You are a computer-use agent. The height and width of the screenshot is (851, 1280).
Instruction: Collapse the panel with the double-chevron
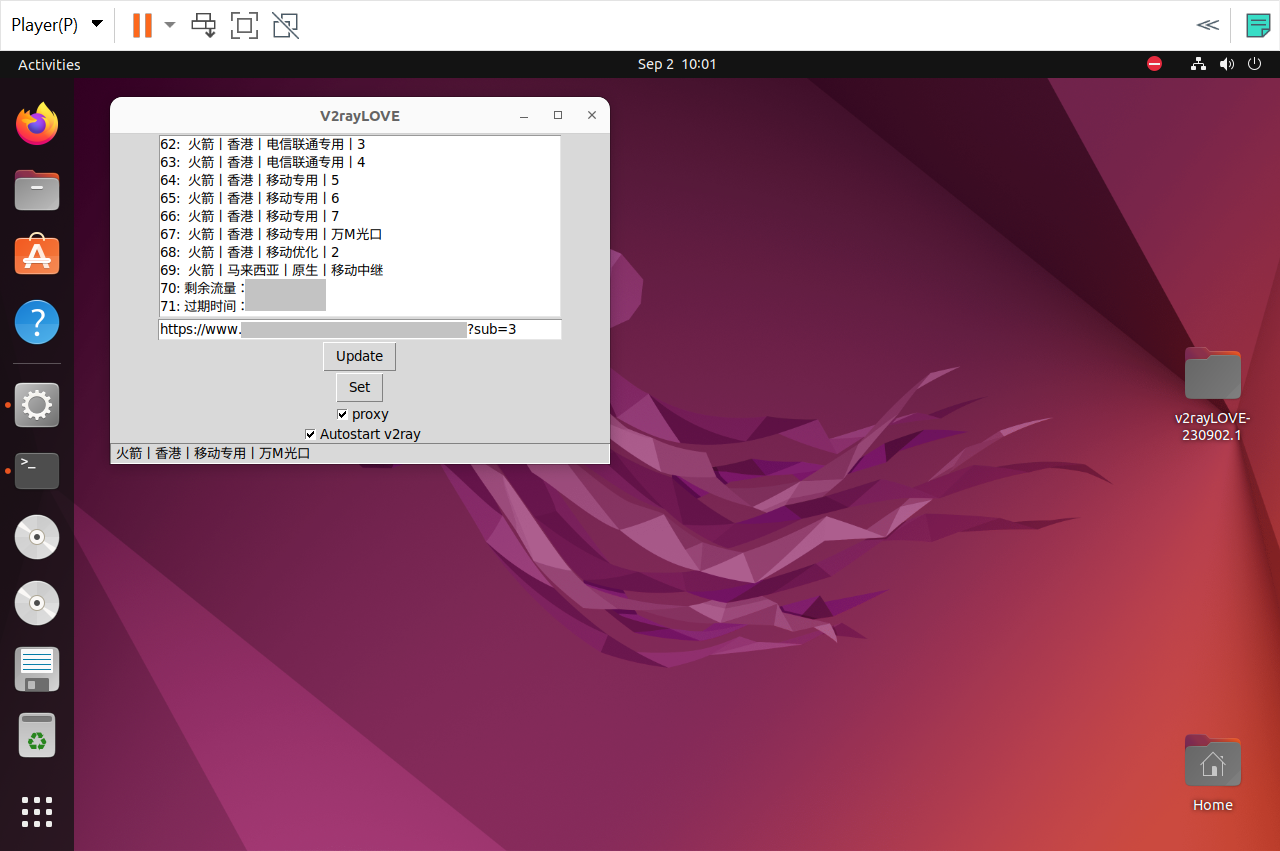tap(1207, 24)
